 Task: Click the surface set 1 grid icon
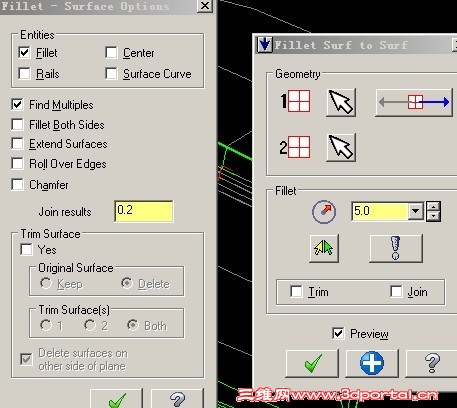click(299, 101)
